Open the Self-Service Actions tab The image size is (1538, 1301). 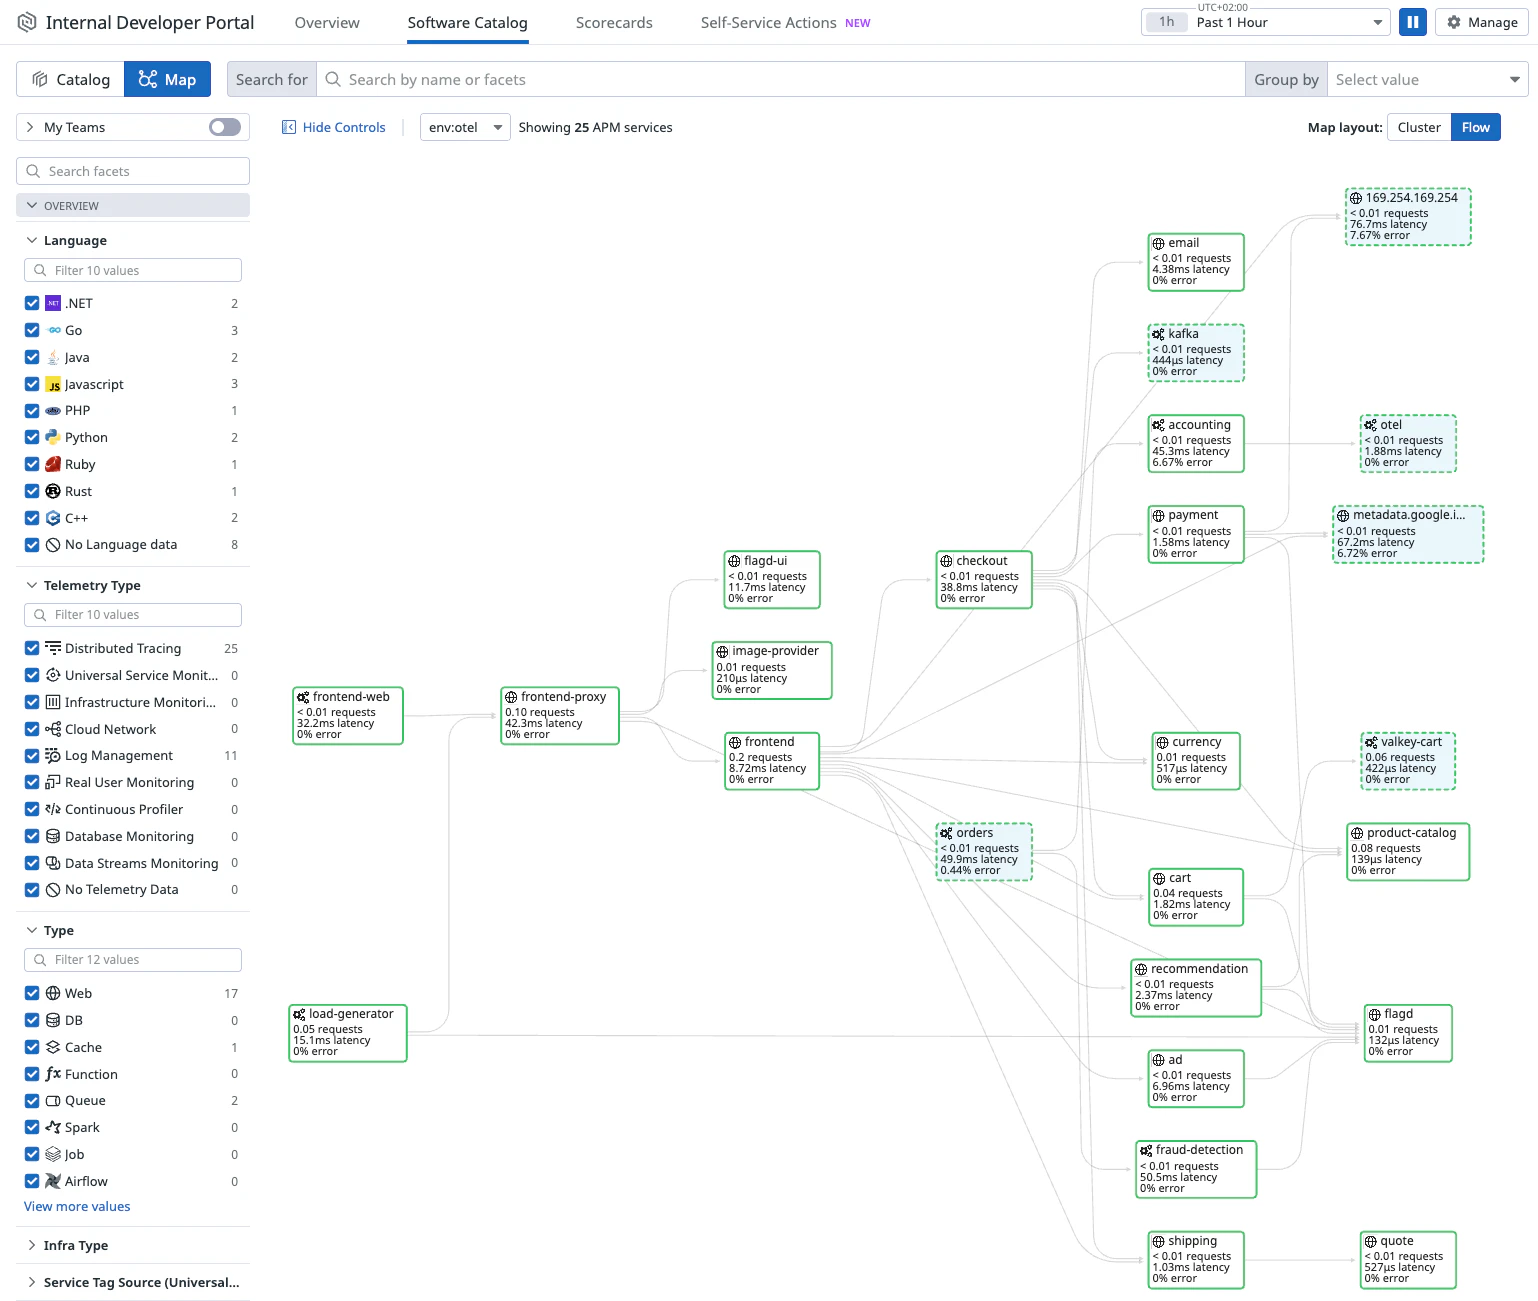tap(785, 22)
